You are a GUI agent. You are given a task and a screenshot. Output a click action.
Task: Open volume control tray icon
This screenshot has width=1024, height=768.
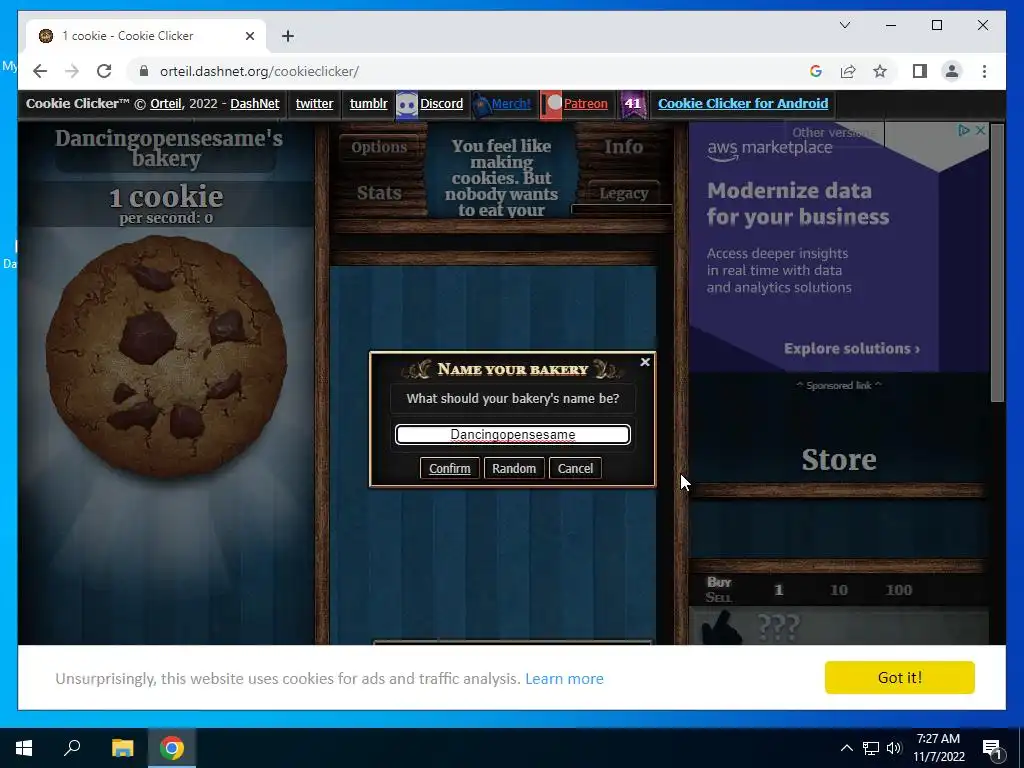click(894, 748)
